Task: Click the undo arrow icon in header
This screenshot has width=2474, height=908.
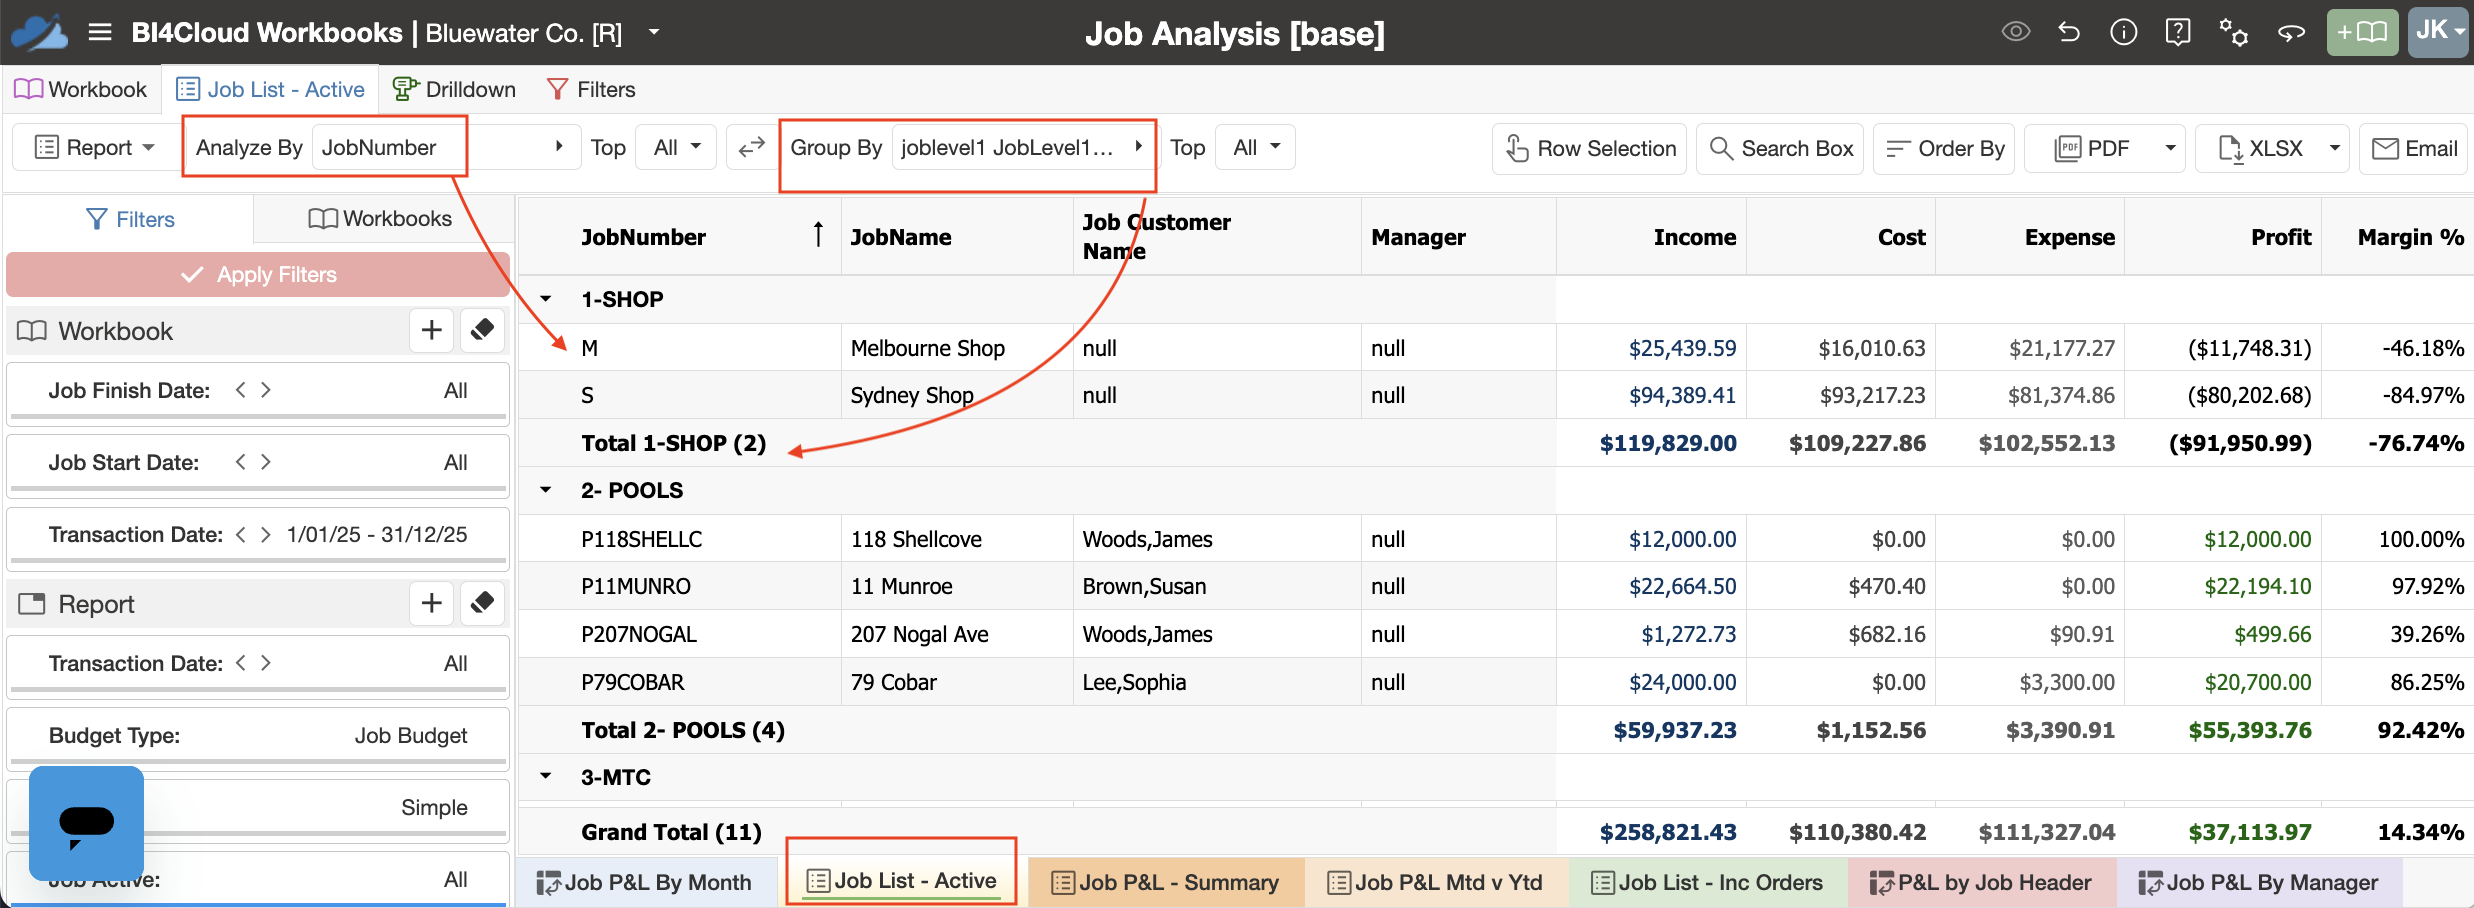Action: click(x=2069, y=32)
